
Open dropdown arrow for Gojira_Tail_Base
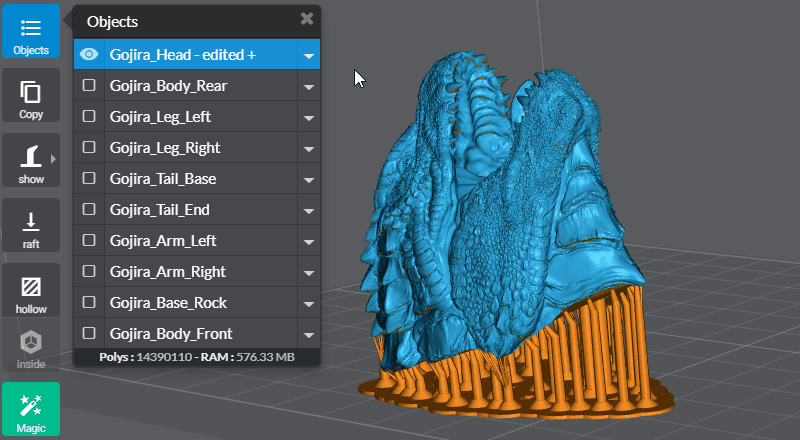(309, 180)
